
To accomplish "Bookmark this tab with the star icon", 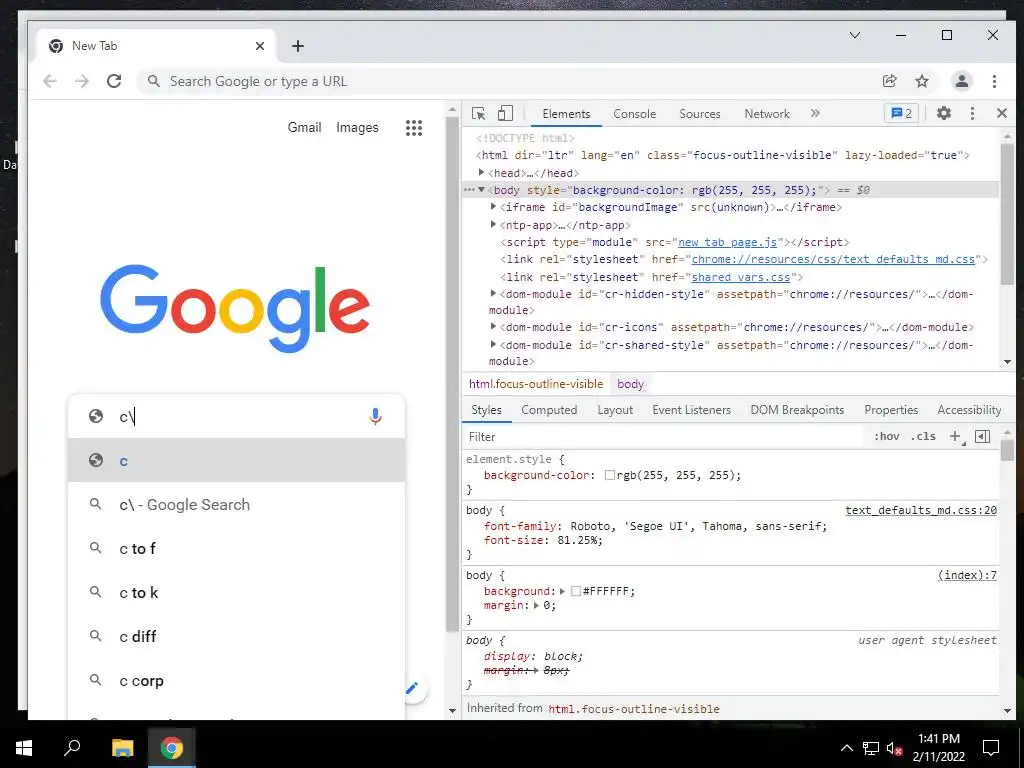I will pos(921,81).
